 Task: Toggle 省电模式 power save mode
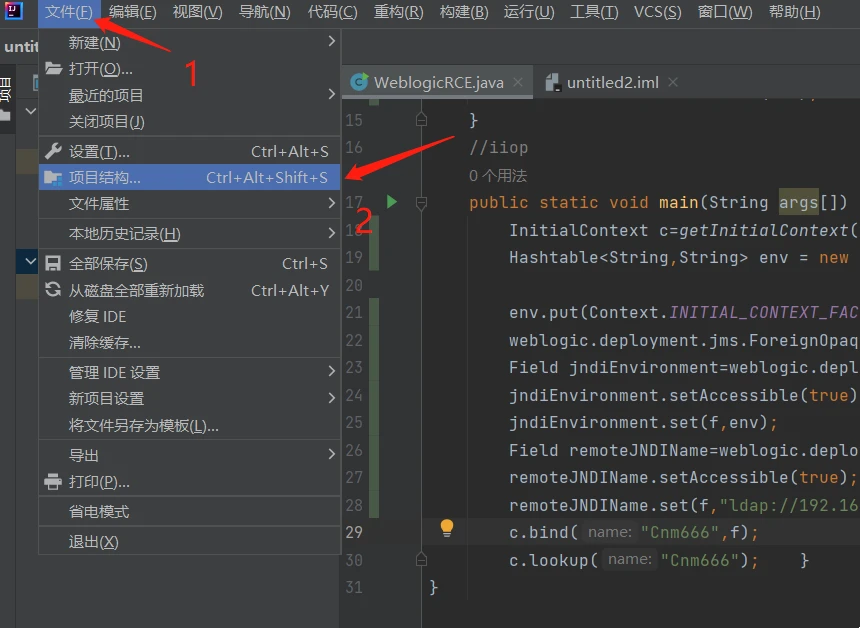click(x=190, y=512)
